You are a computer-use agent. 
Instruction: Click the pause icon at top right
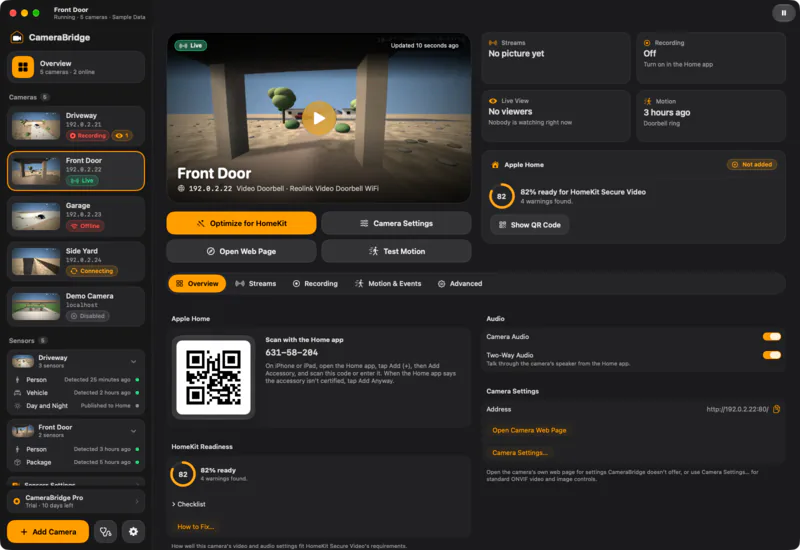[783, 13]
